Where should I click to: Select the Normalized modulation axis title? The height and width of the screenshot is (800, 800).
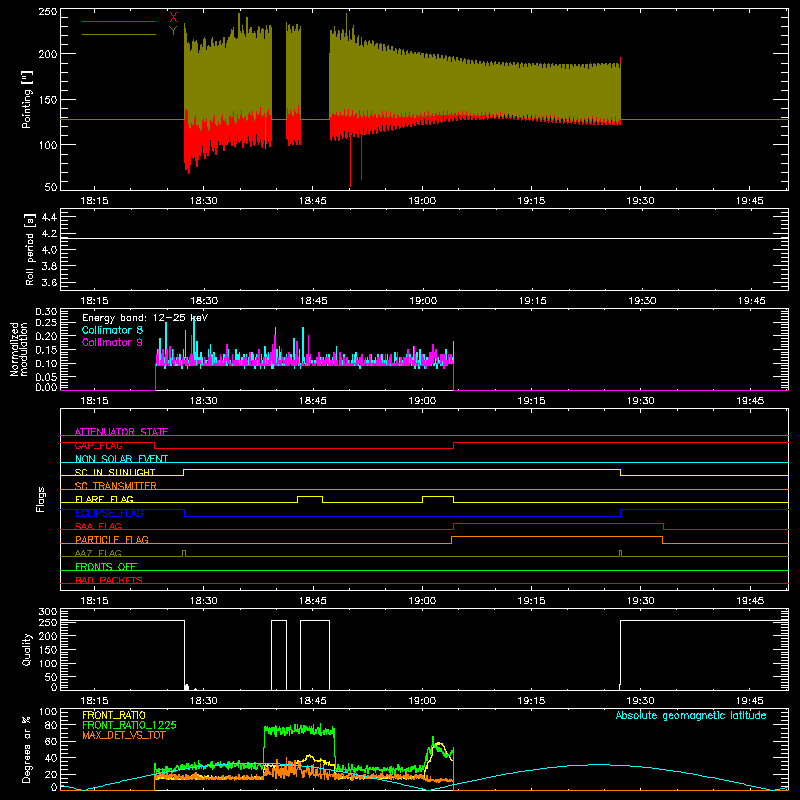pos(19,349)
